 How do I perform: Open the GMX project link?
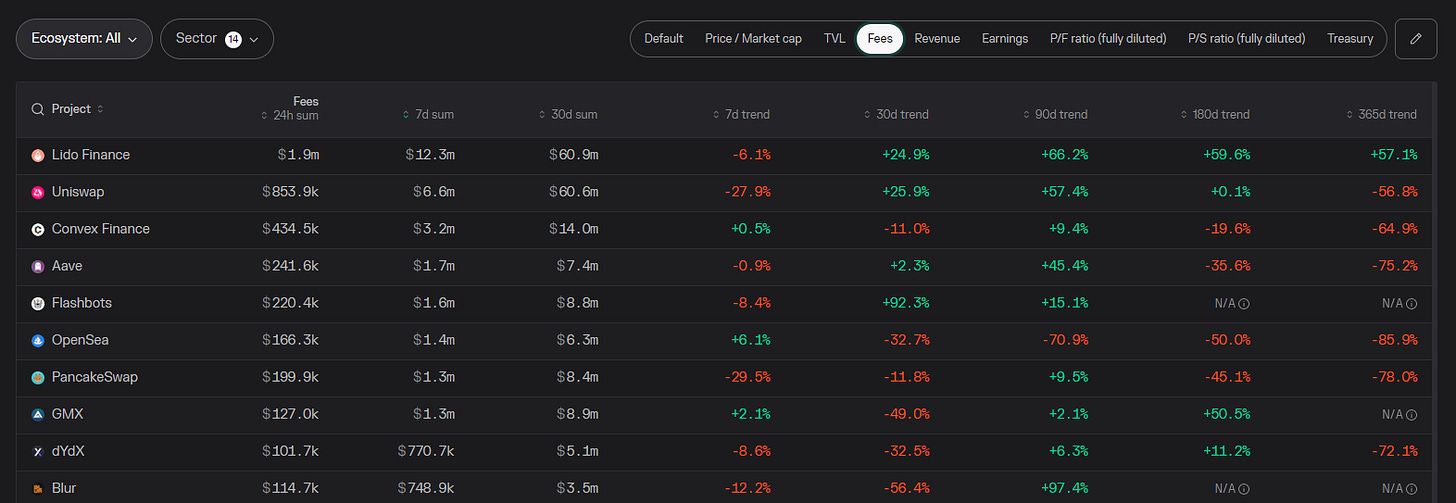pyautogui.click(x=68, y=414)
